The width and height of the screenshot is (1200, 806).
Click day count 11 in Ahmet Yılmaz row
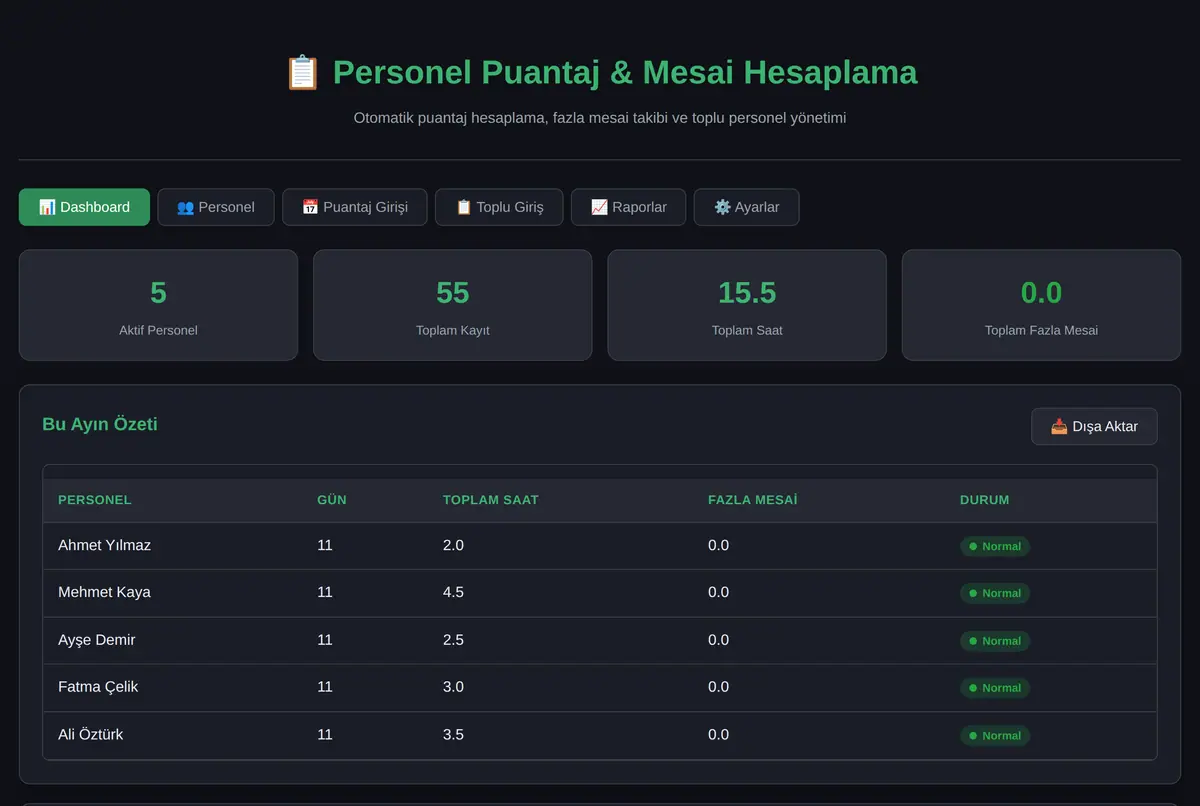pyautogui.click(x=325, y=545)
